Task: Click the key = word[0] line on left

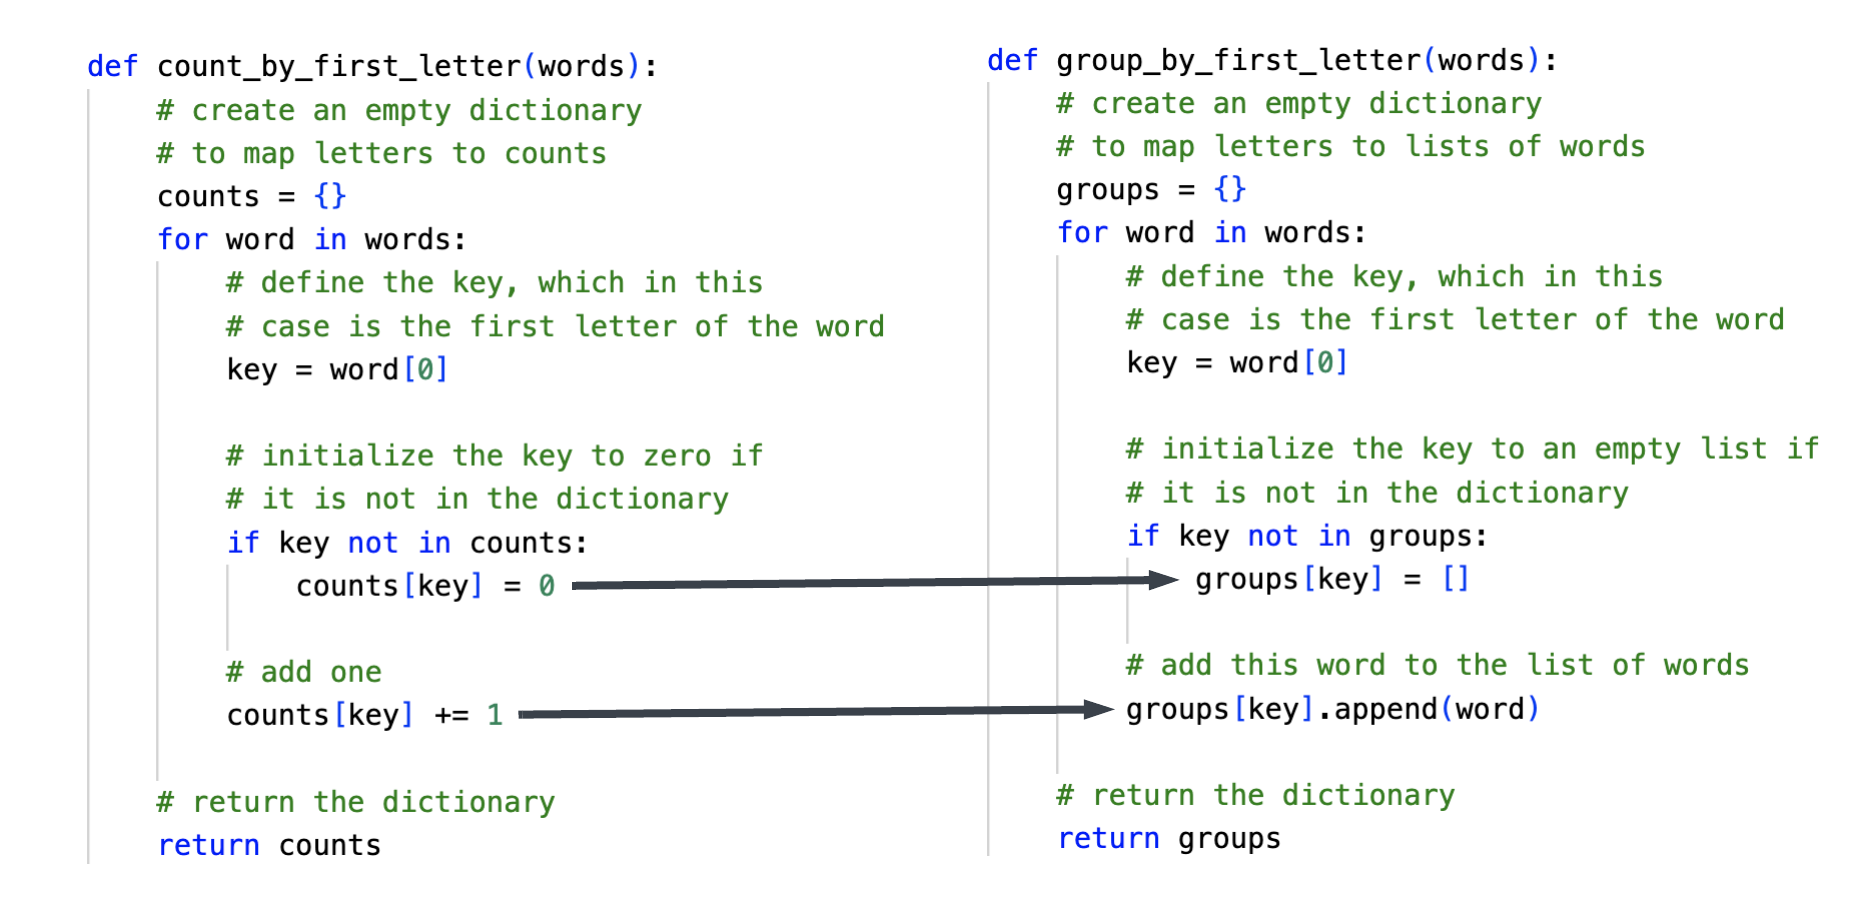Action: tap(336, 369)
